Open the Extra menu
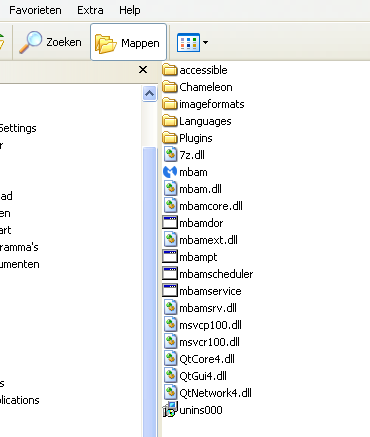The image size is (370, 437). coord(90,10)
